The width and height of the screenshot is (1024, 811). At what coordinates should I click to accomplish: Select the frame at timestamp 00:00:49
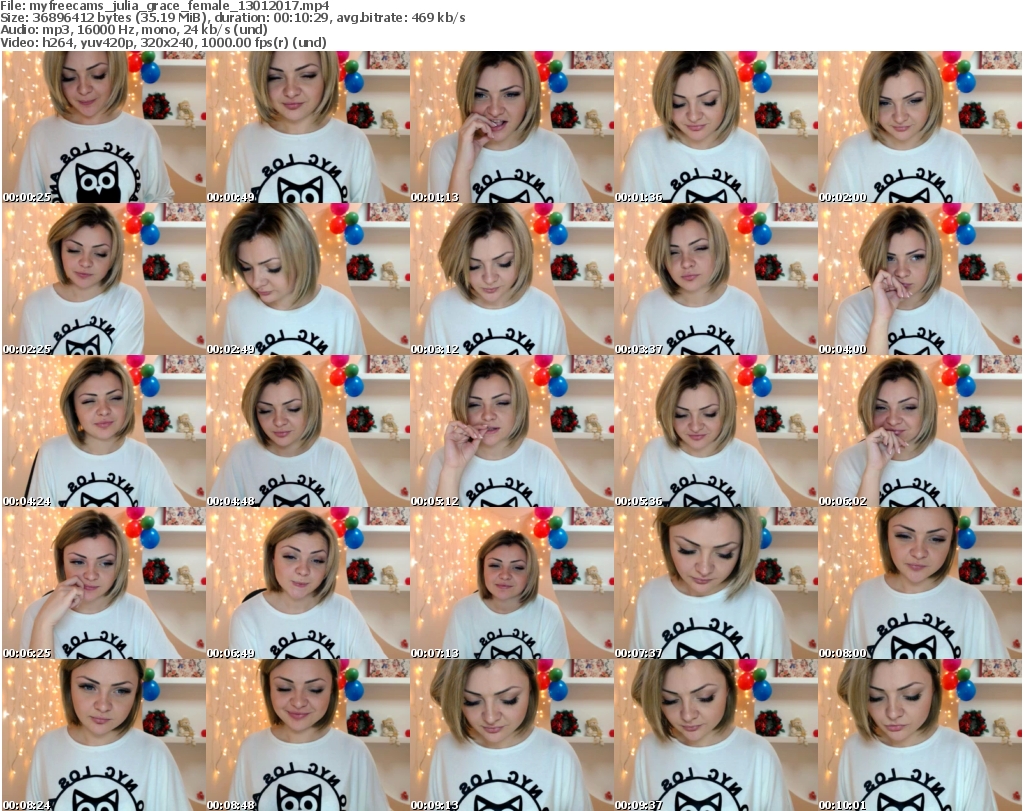pyautogui.click(x=308, y=127)
